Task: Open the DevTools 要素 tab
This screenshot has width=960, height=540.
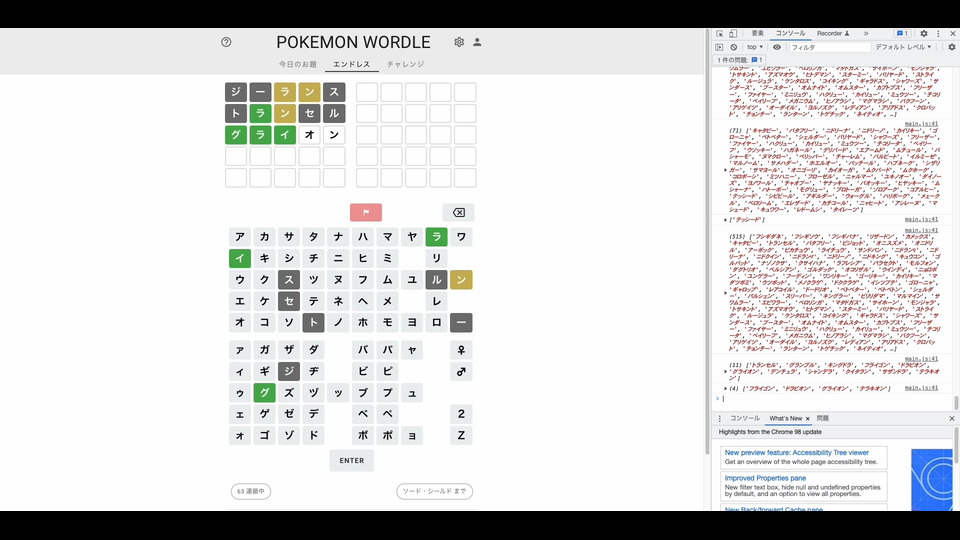Action: coord(758,34)
